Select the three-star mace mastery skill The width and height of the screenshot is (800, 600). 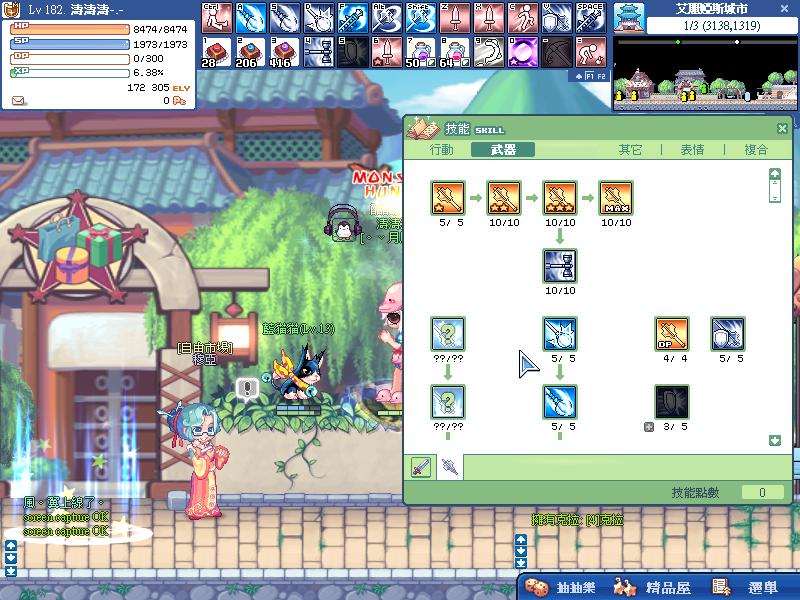(x=560, y=197)
